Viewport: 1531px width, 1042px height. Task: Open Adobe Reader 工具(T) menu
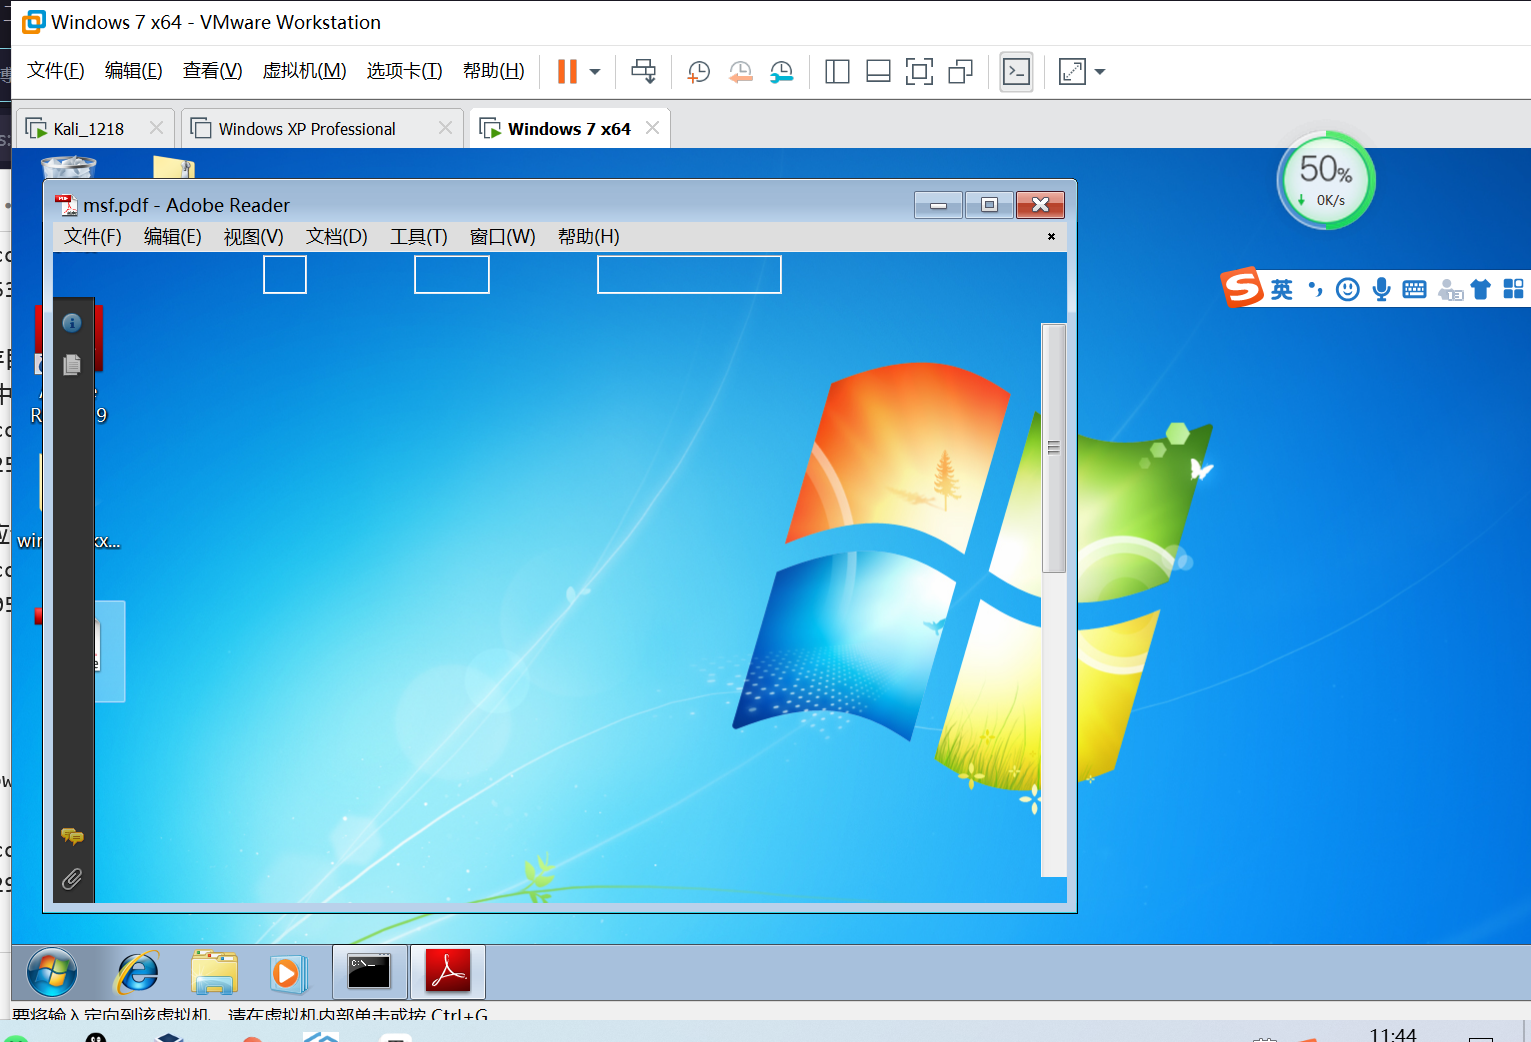418,237
